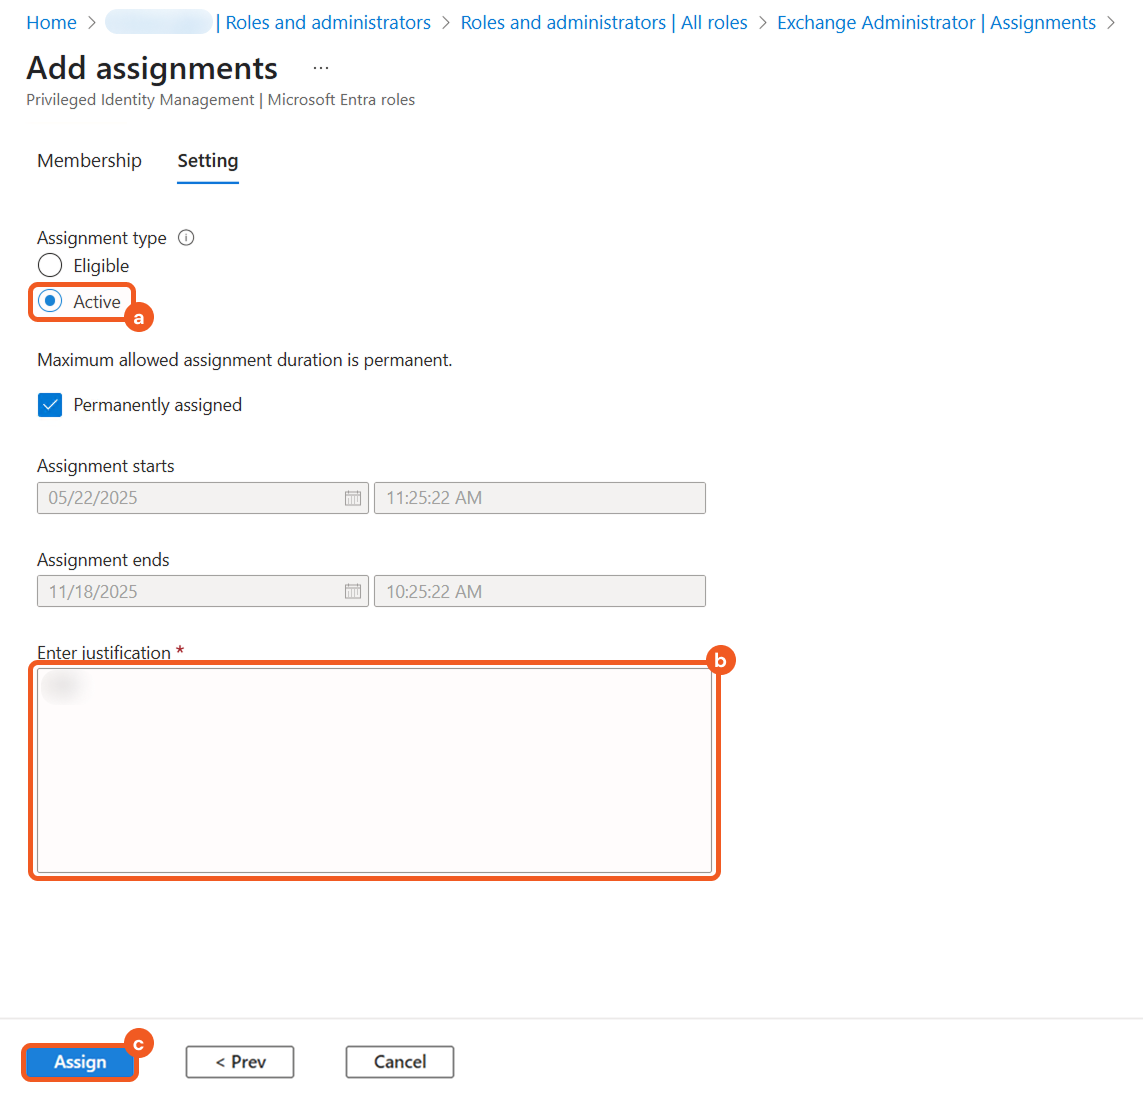Click the Enter justification text area
Screen dimensions: 1143x1101
[x=374, y=770]
